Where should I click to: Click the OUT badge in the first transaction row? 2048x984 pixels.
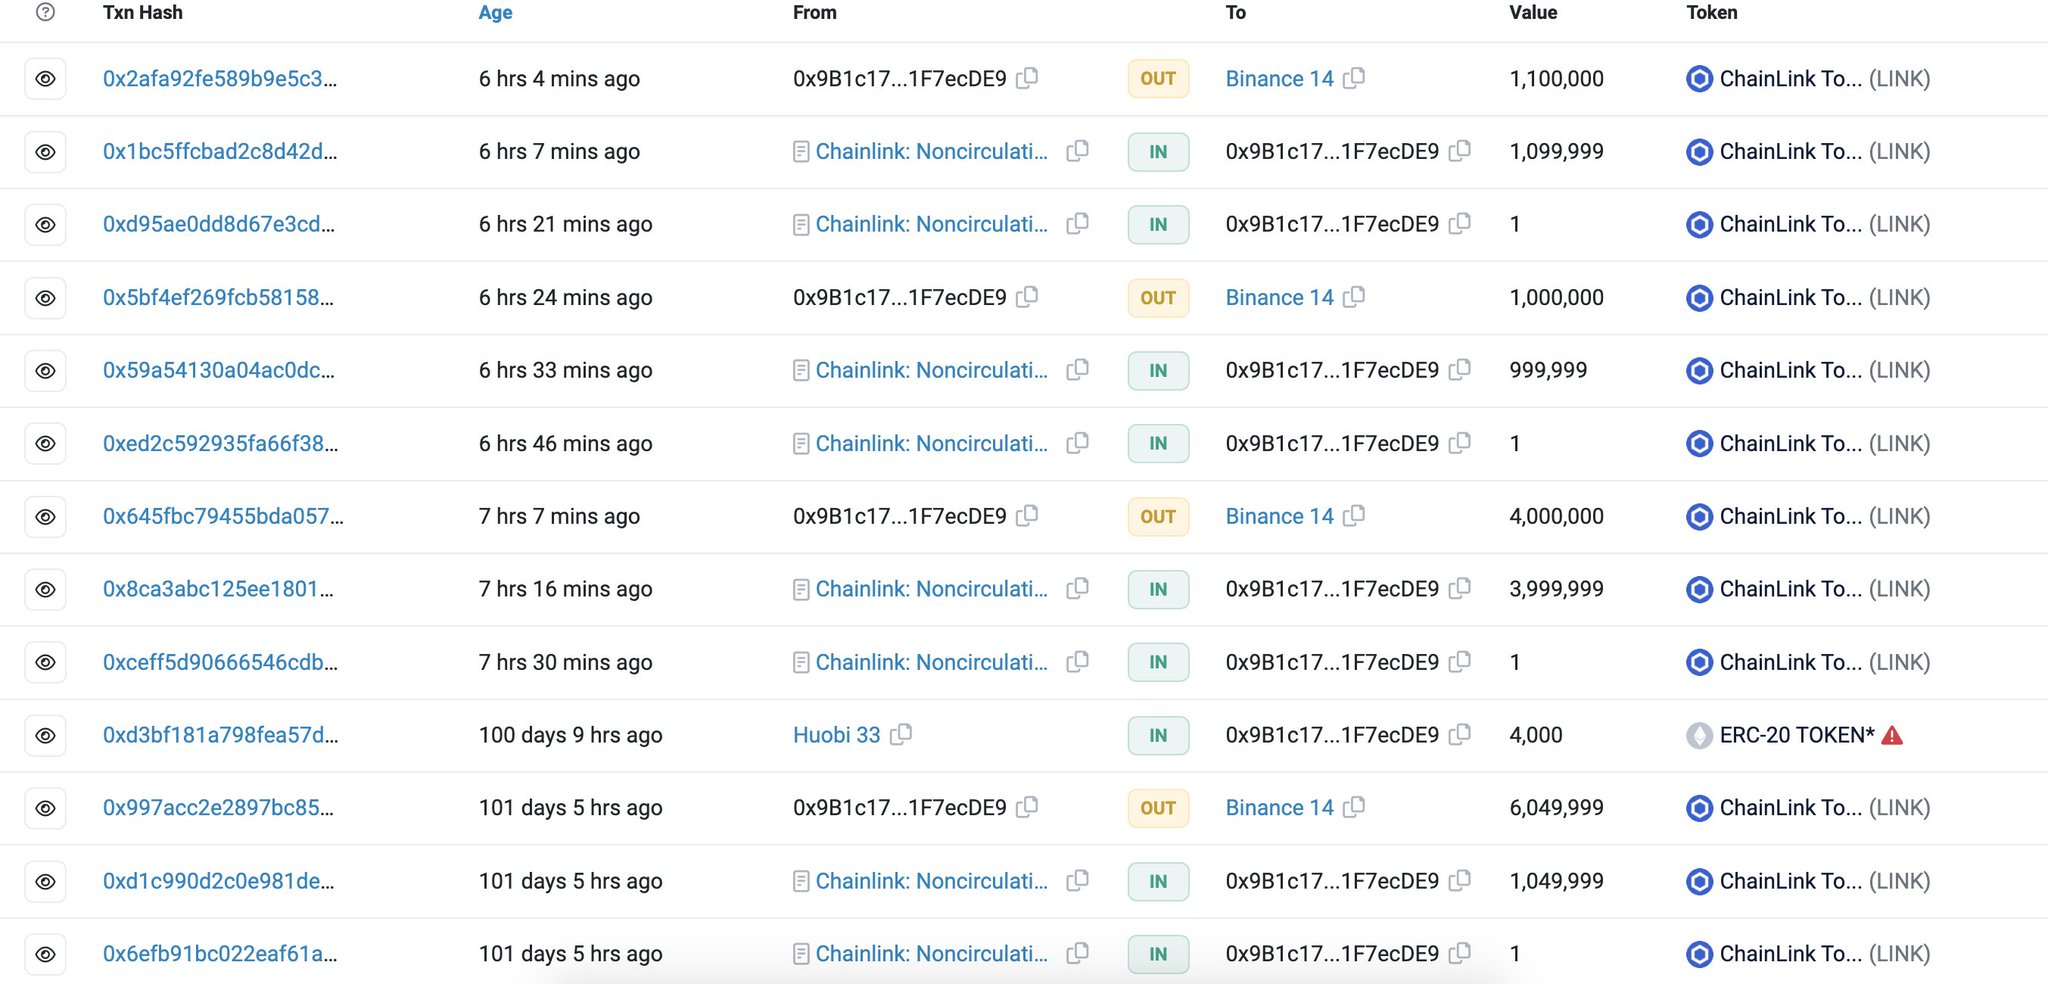(x=1157, y=78)
